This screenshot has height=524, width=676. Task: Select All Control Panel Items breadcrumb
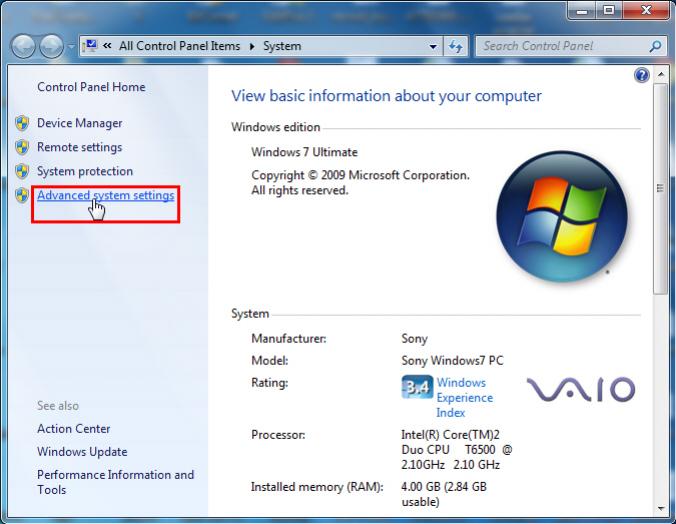tap(179, 46)
